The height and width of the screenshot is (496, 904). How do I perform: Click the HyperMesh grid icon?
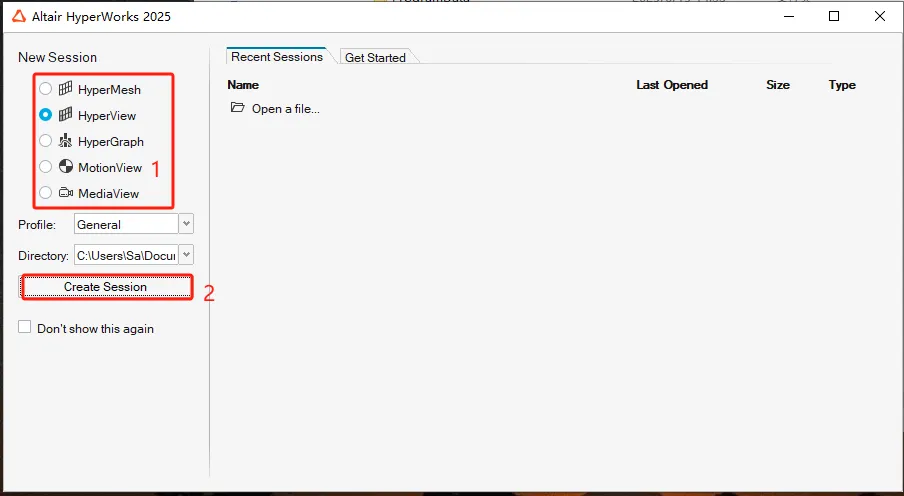tap(66, 88)
